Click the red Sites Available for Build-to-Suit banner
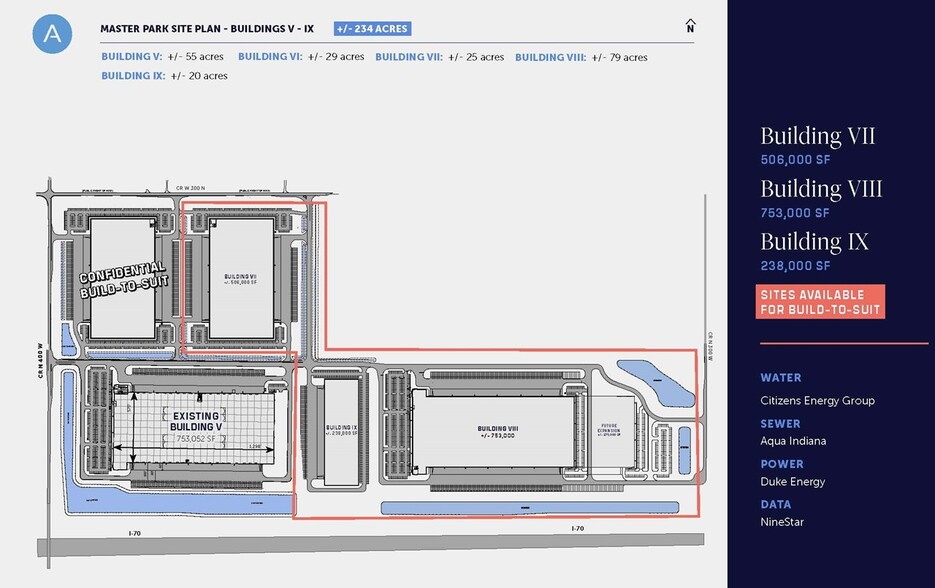This screenshot has height=588, width=935. tap(820, 302)
